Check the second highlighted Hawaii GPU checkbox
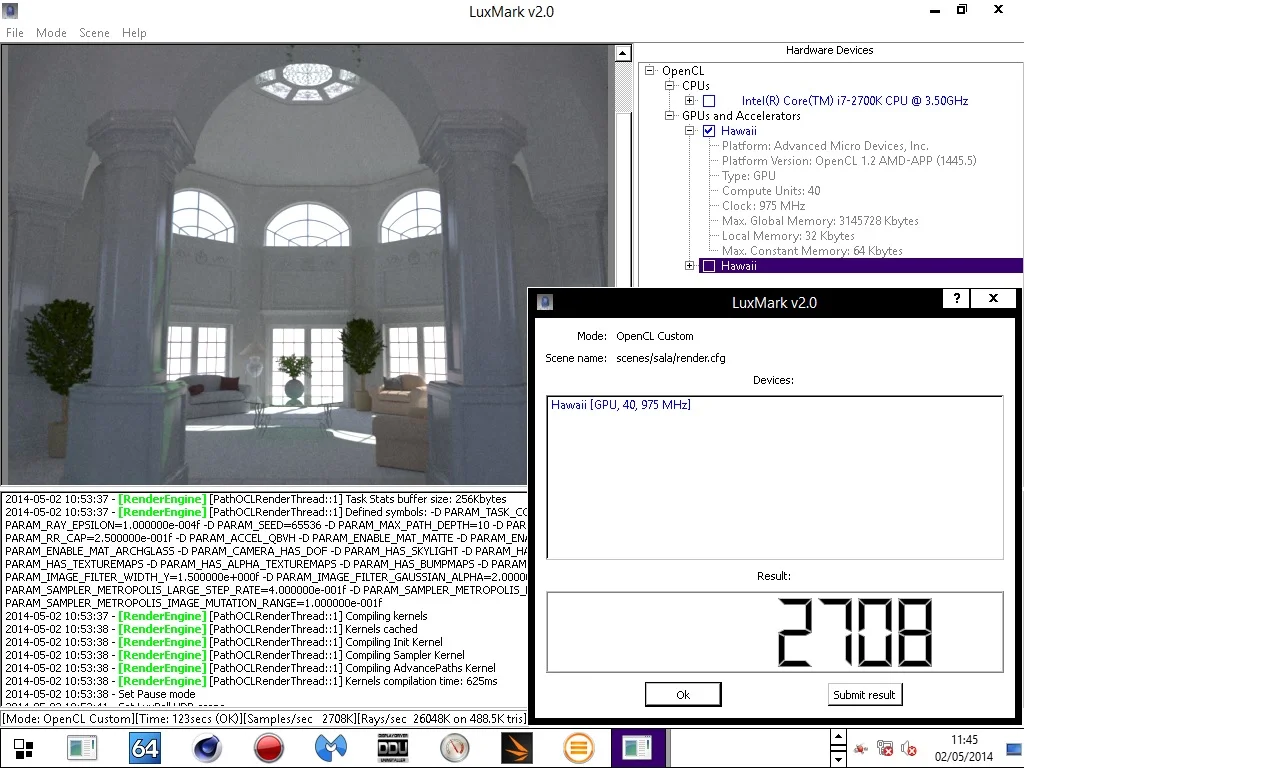 709,266
